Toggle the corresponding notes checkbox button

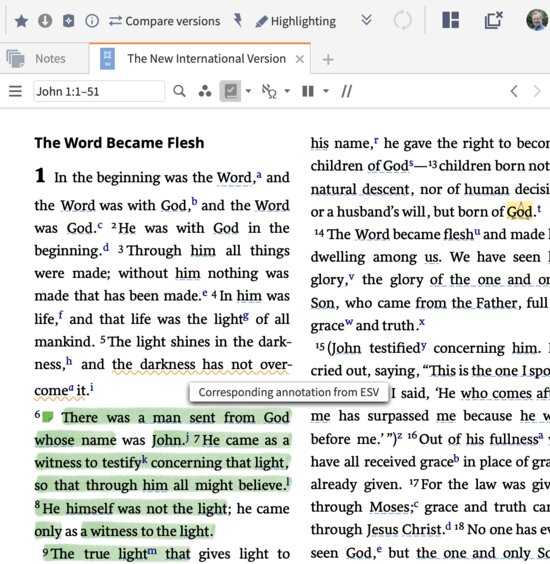[230, 91]
